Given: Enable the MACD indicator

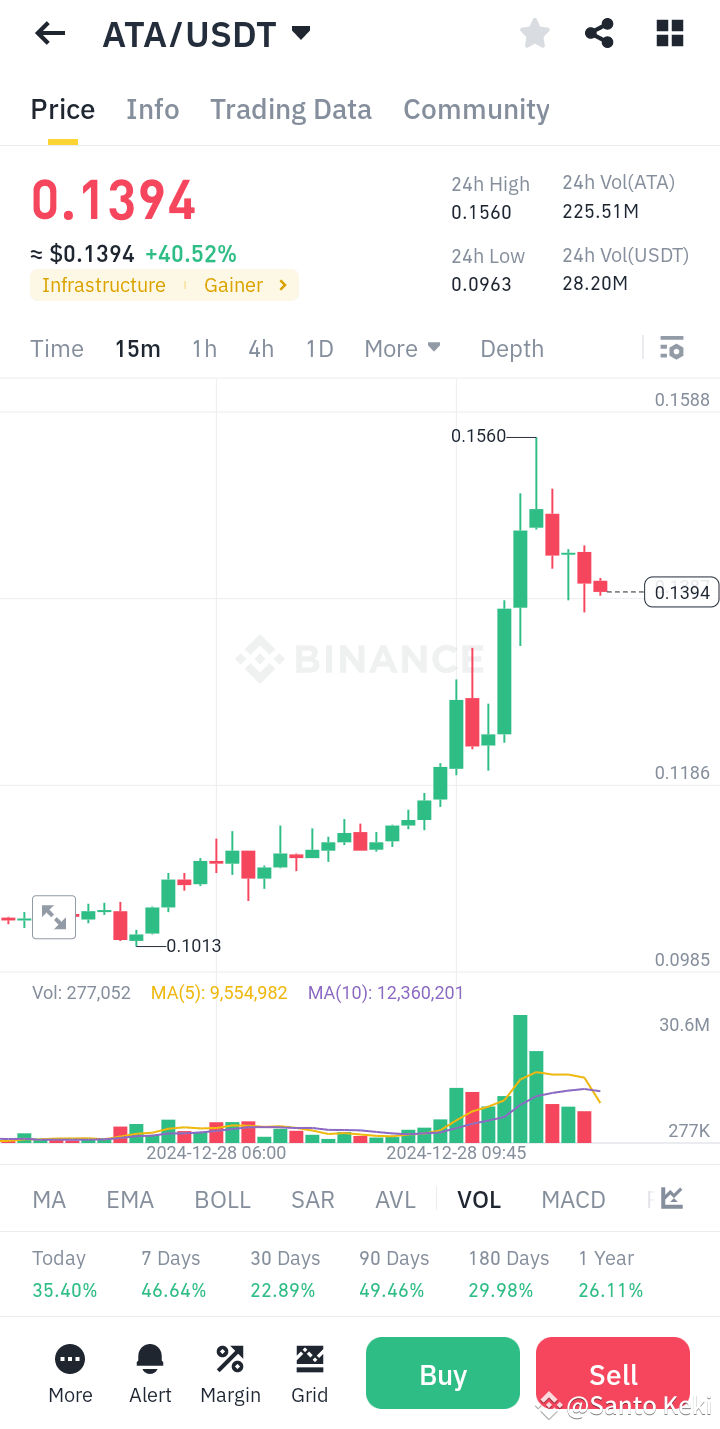Looking at the screenshot, I should [x=573, y=1198].
